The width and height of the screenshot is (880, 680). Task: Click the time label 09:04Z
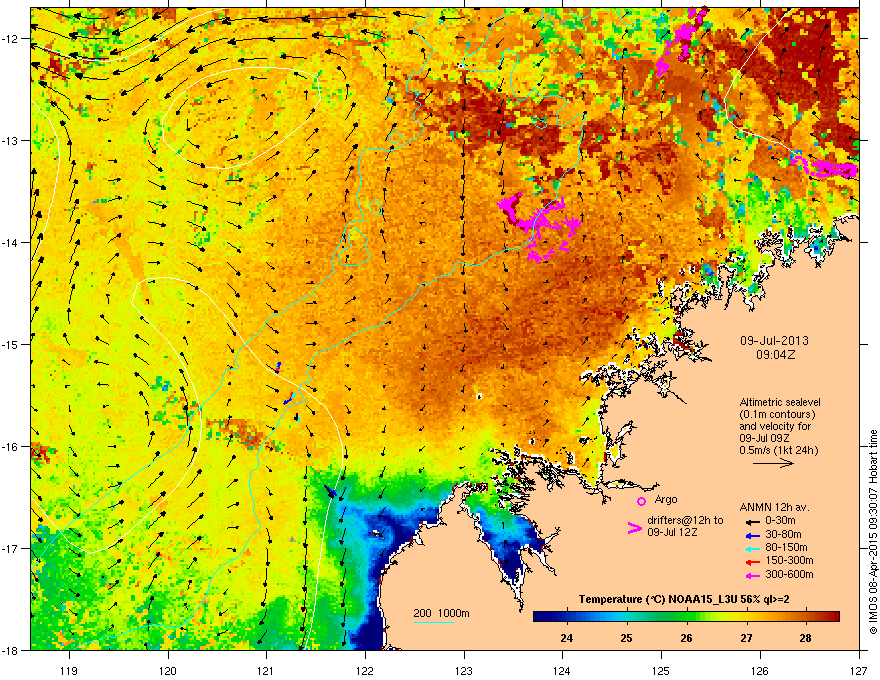[775, 355]
